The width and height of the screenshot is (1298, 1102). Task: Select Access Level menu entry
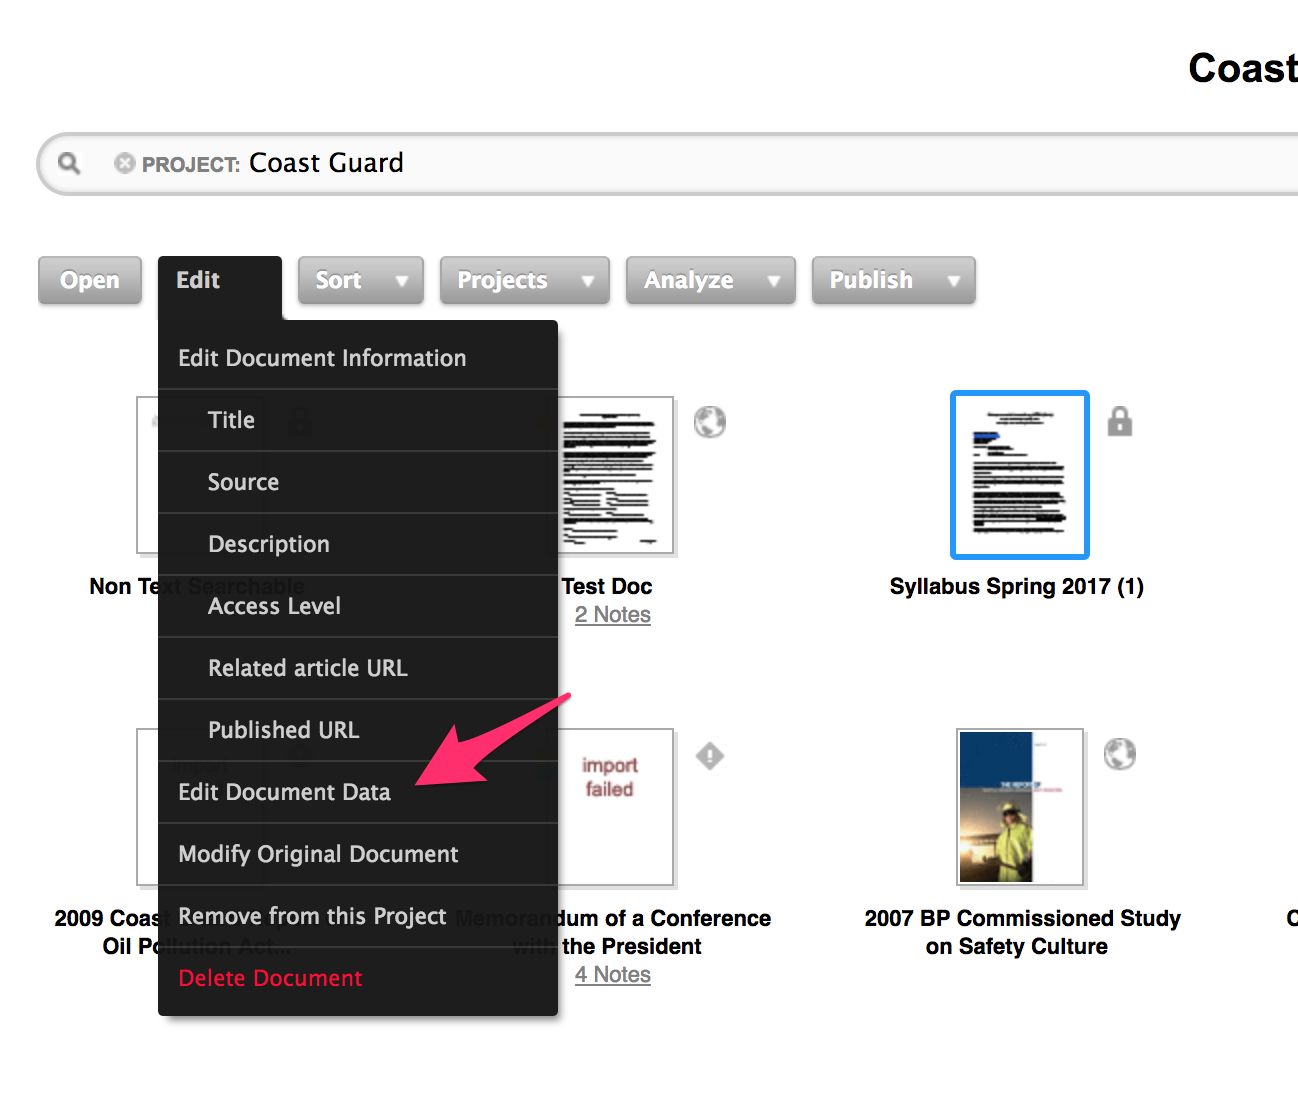pos(358,606)
